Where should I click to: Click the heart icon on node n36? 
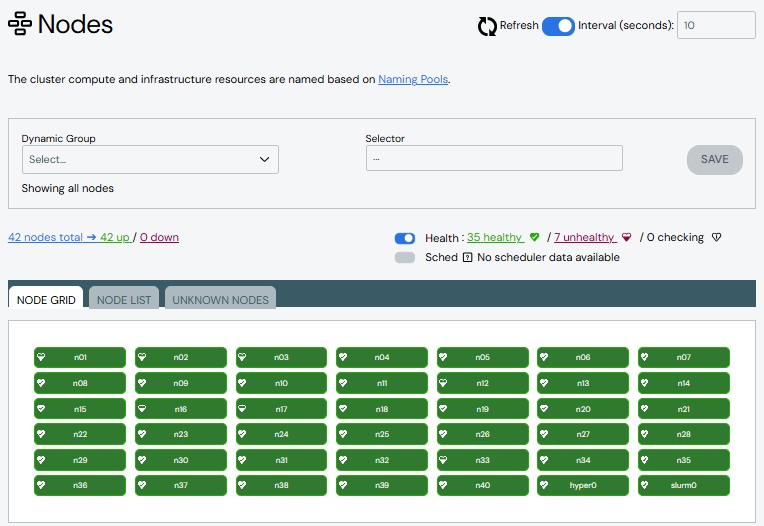pos(41,485)
